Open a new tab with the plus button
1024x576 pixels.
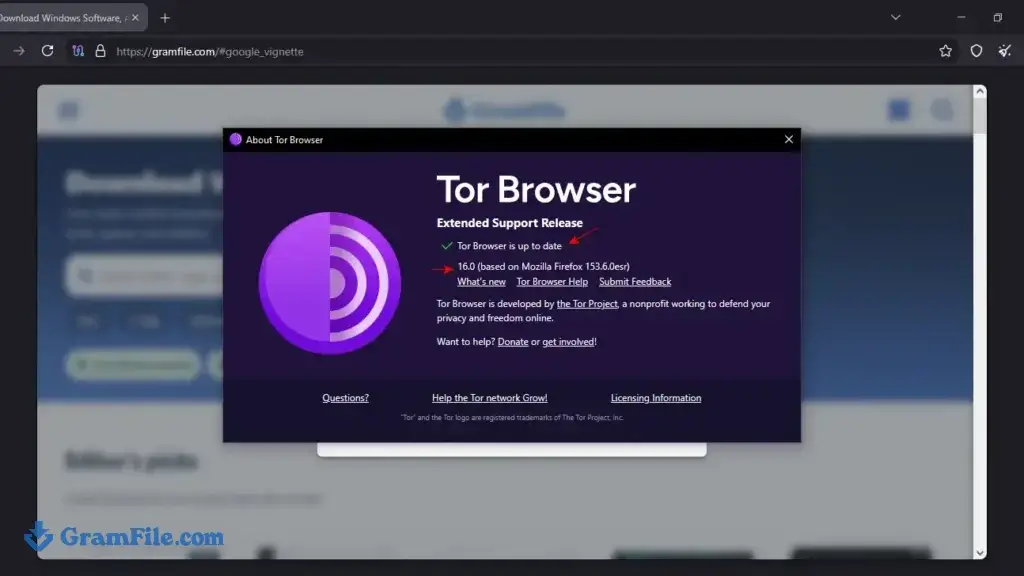(x=165, y=18)
